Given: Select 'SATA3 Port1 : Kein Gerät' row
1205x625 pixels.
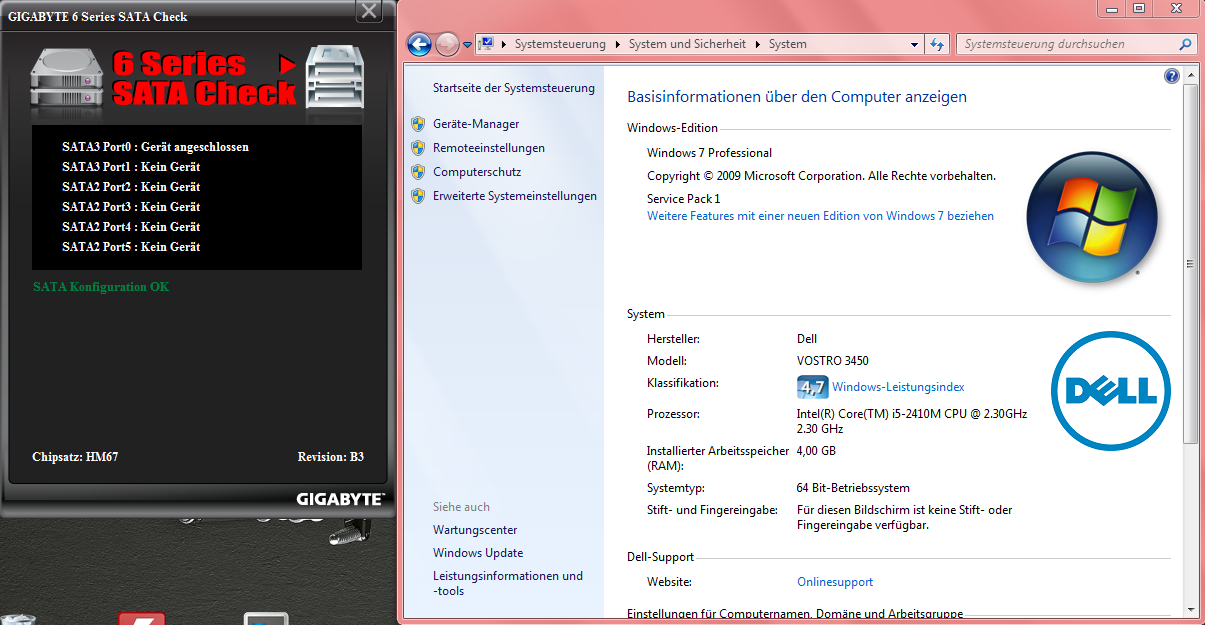Looking at the screenshot, I should tap(131, 167).
